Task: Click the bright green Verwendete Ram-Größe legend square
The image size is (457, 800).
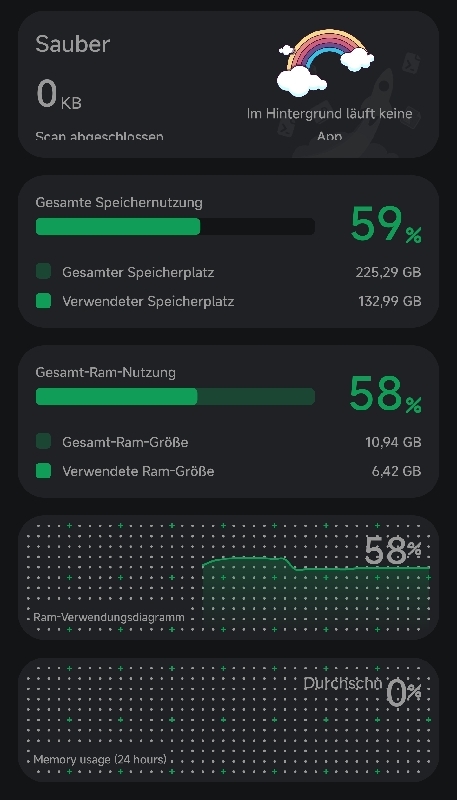Action: pyautogui.click(x=43, y=471)
